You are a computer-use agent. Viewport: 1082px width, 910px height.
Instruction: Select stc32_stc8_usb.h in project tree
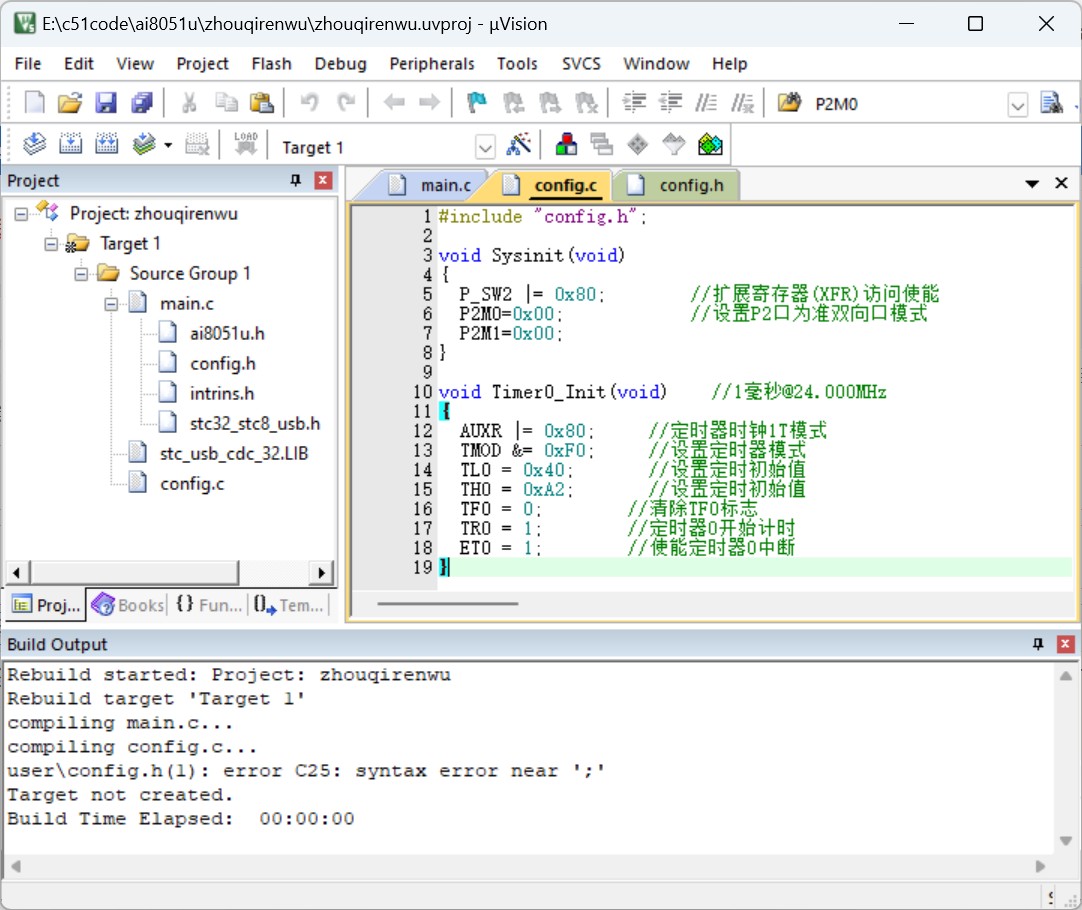point(255,424)
